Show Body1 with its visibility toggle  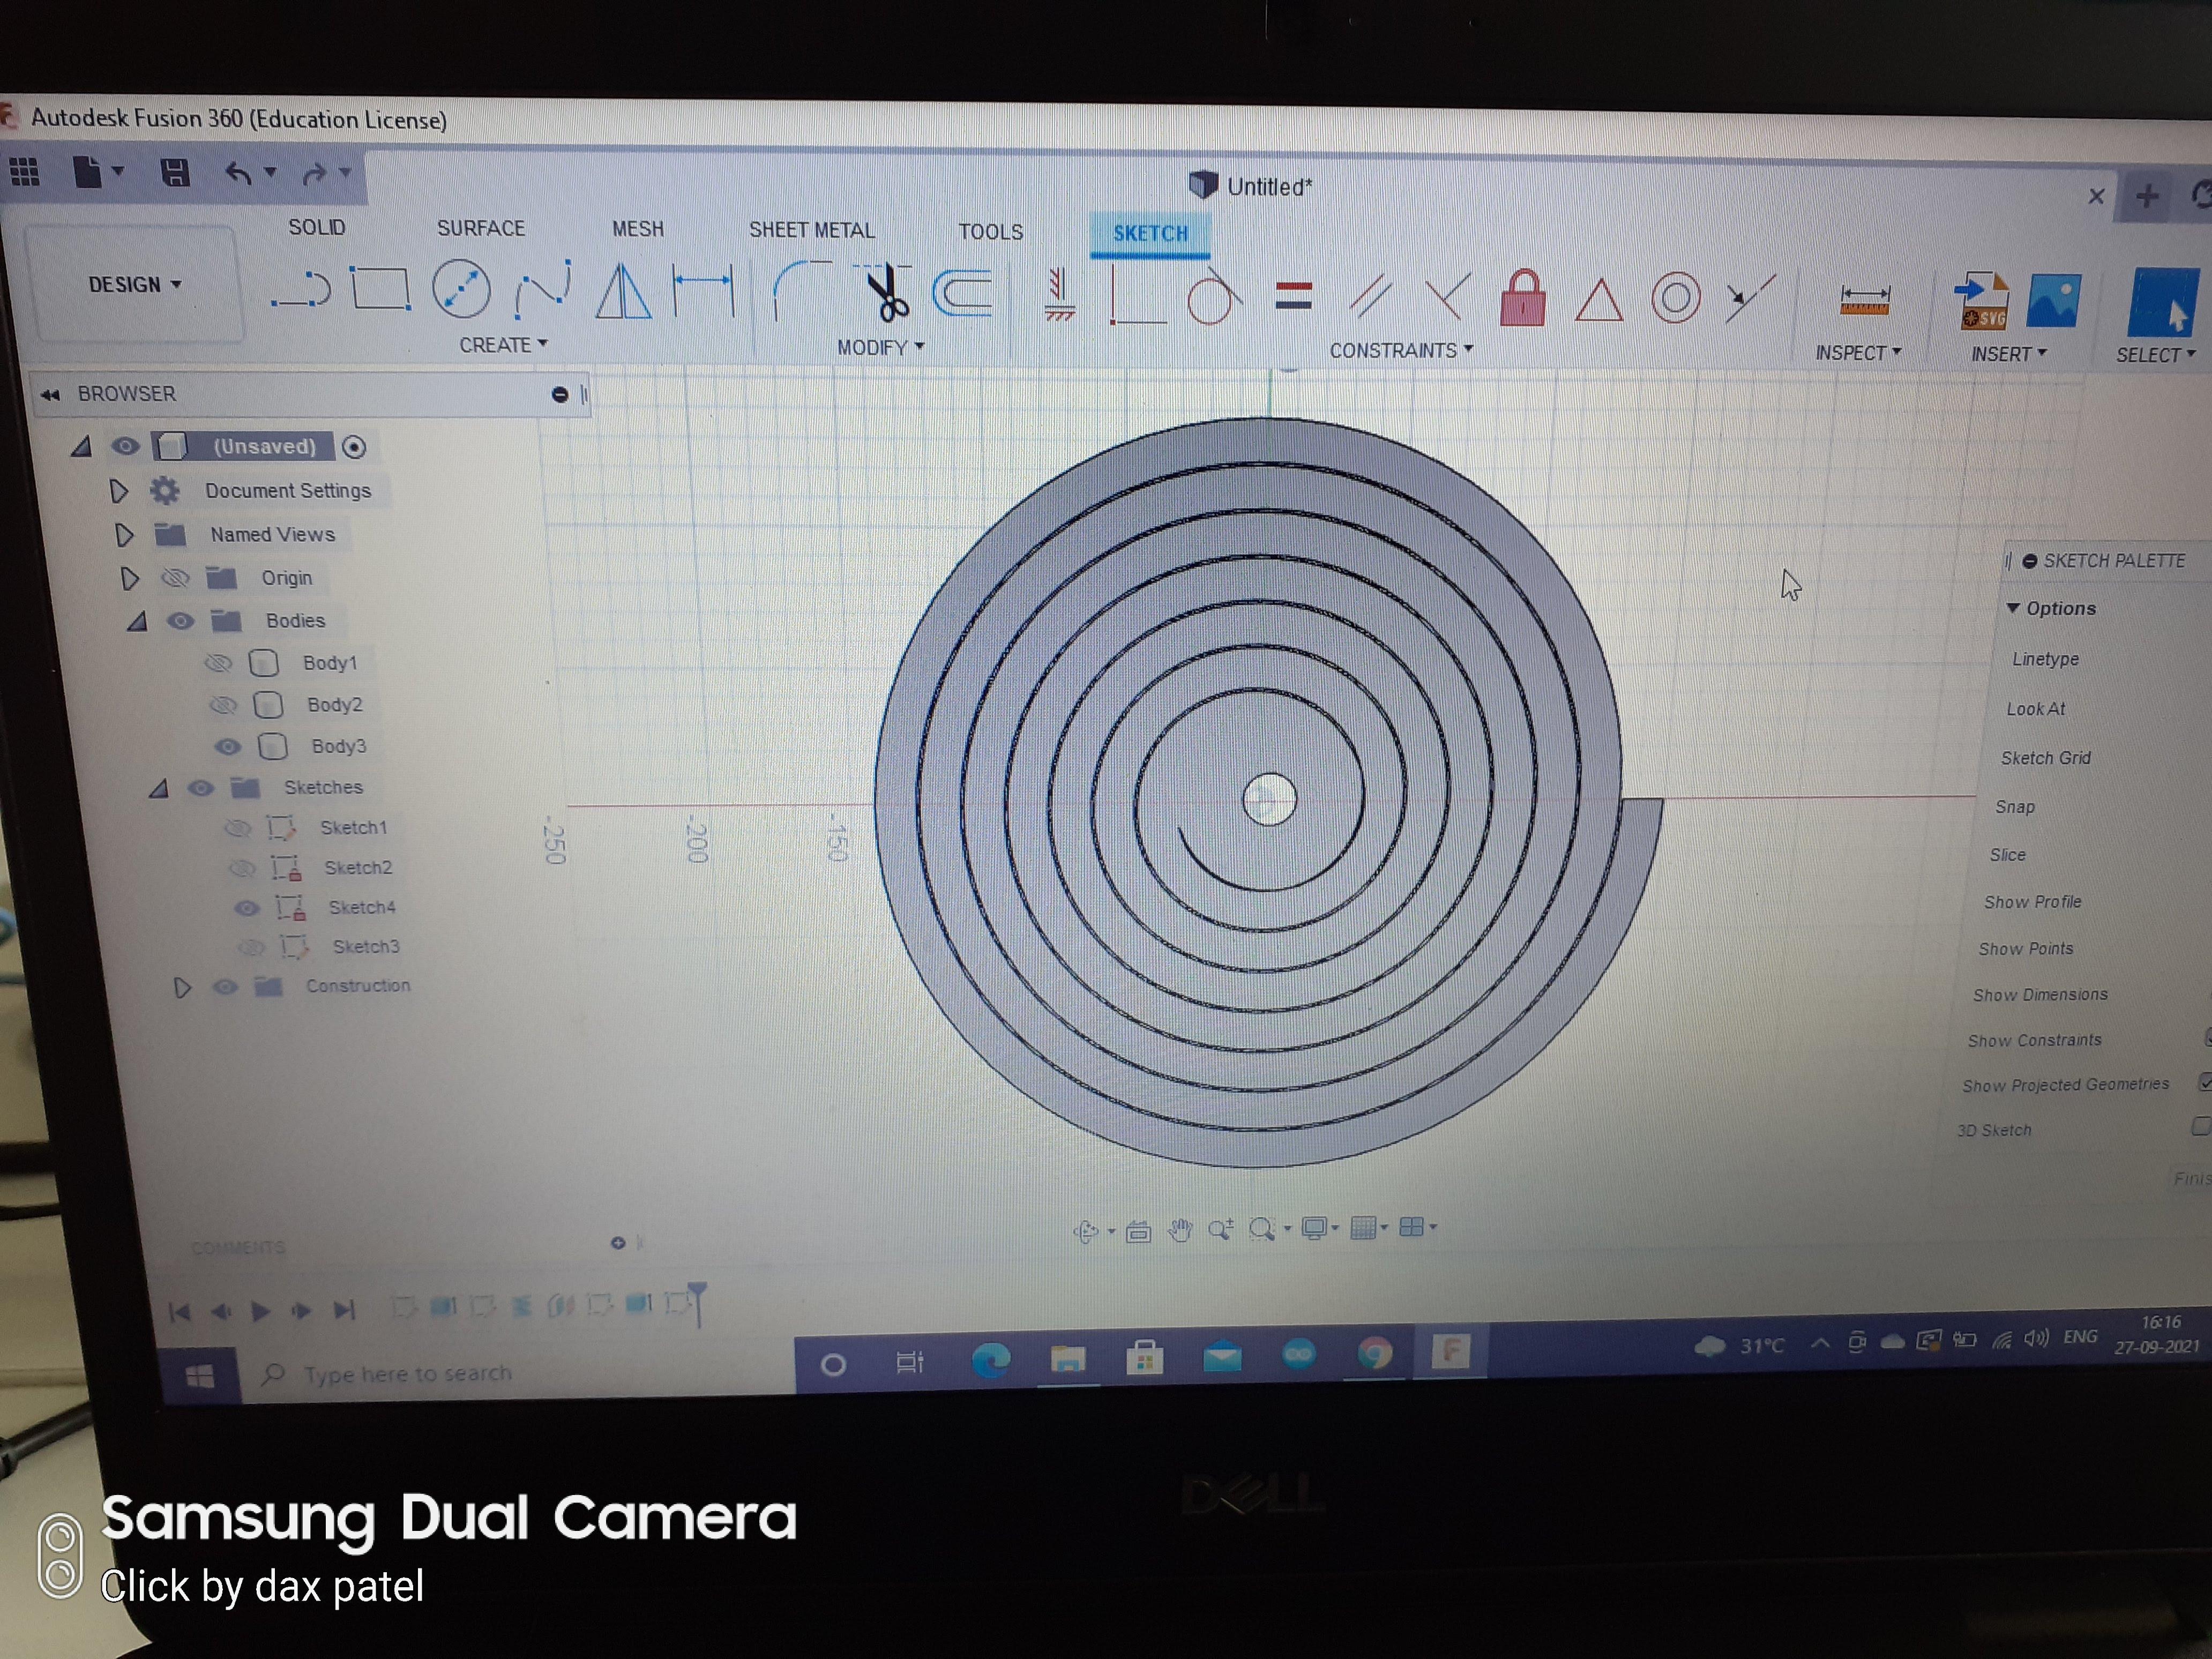pos(218,663)
